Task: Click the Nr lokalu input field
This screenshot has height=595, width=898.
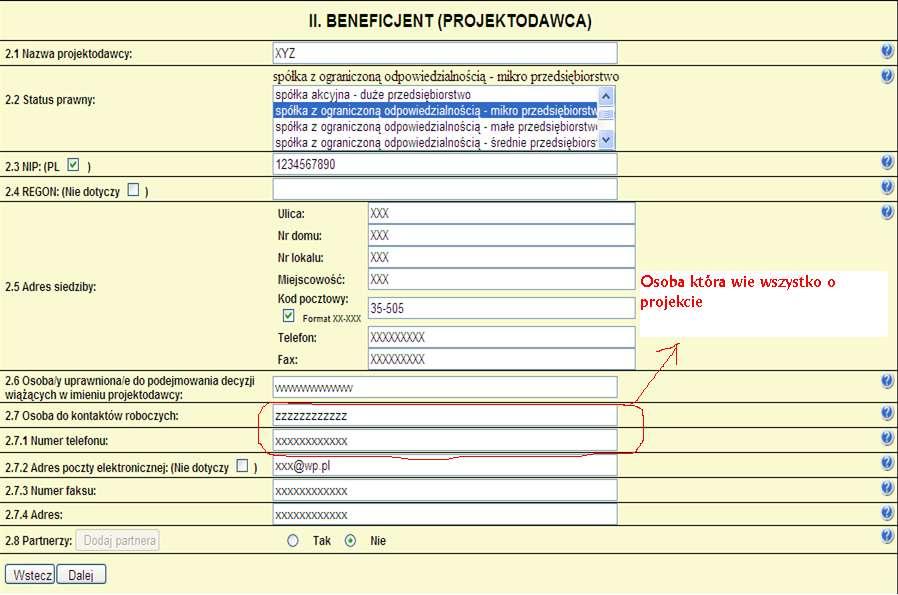Action: [502, 257]
